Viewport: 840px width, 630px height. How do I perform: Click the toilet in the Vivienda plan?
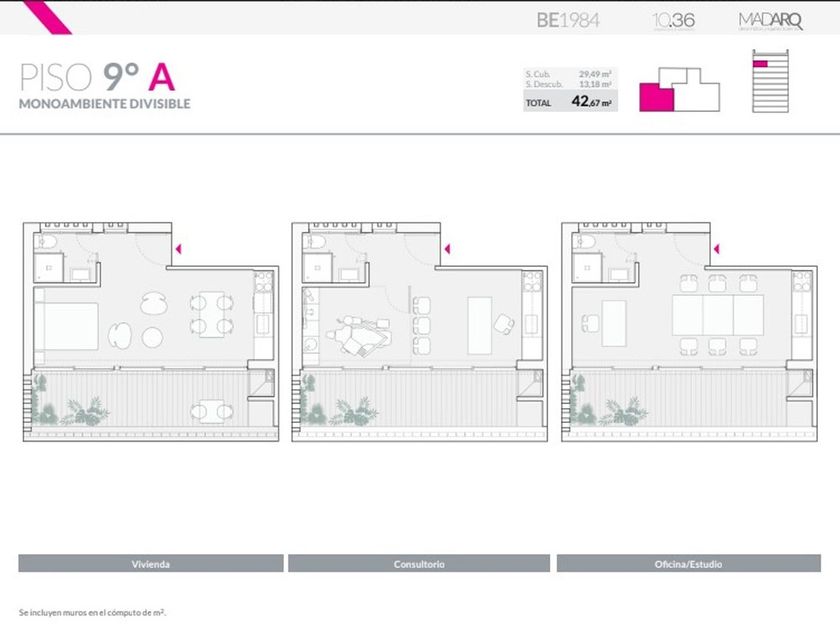45,243
